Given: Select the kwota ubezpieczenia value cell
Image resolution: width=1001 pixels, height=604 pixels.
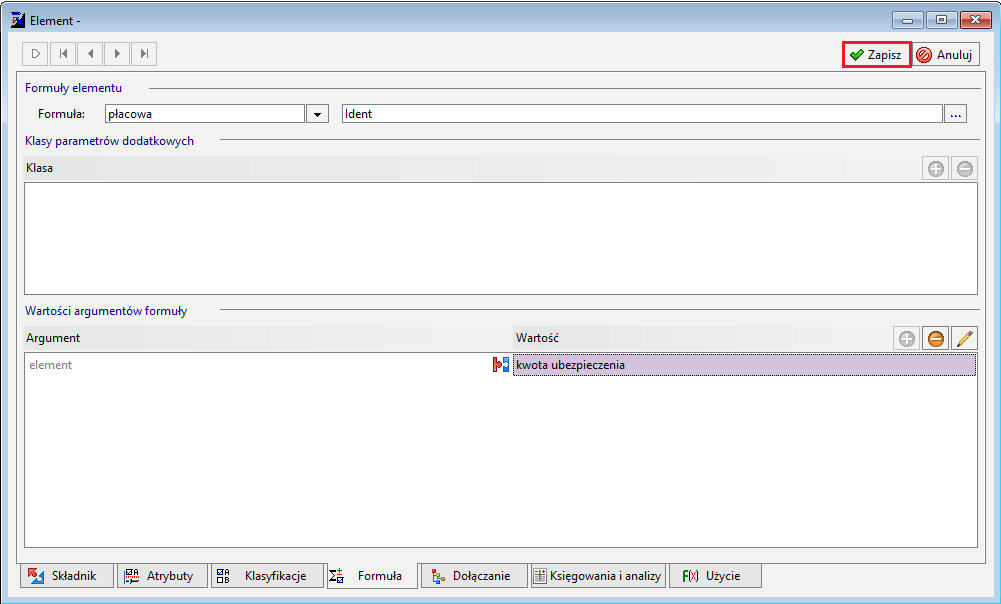Looking at the screenshot, I should (744, 365).
